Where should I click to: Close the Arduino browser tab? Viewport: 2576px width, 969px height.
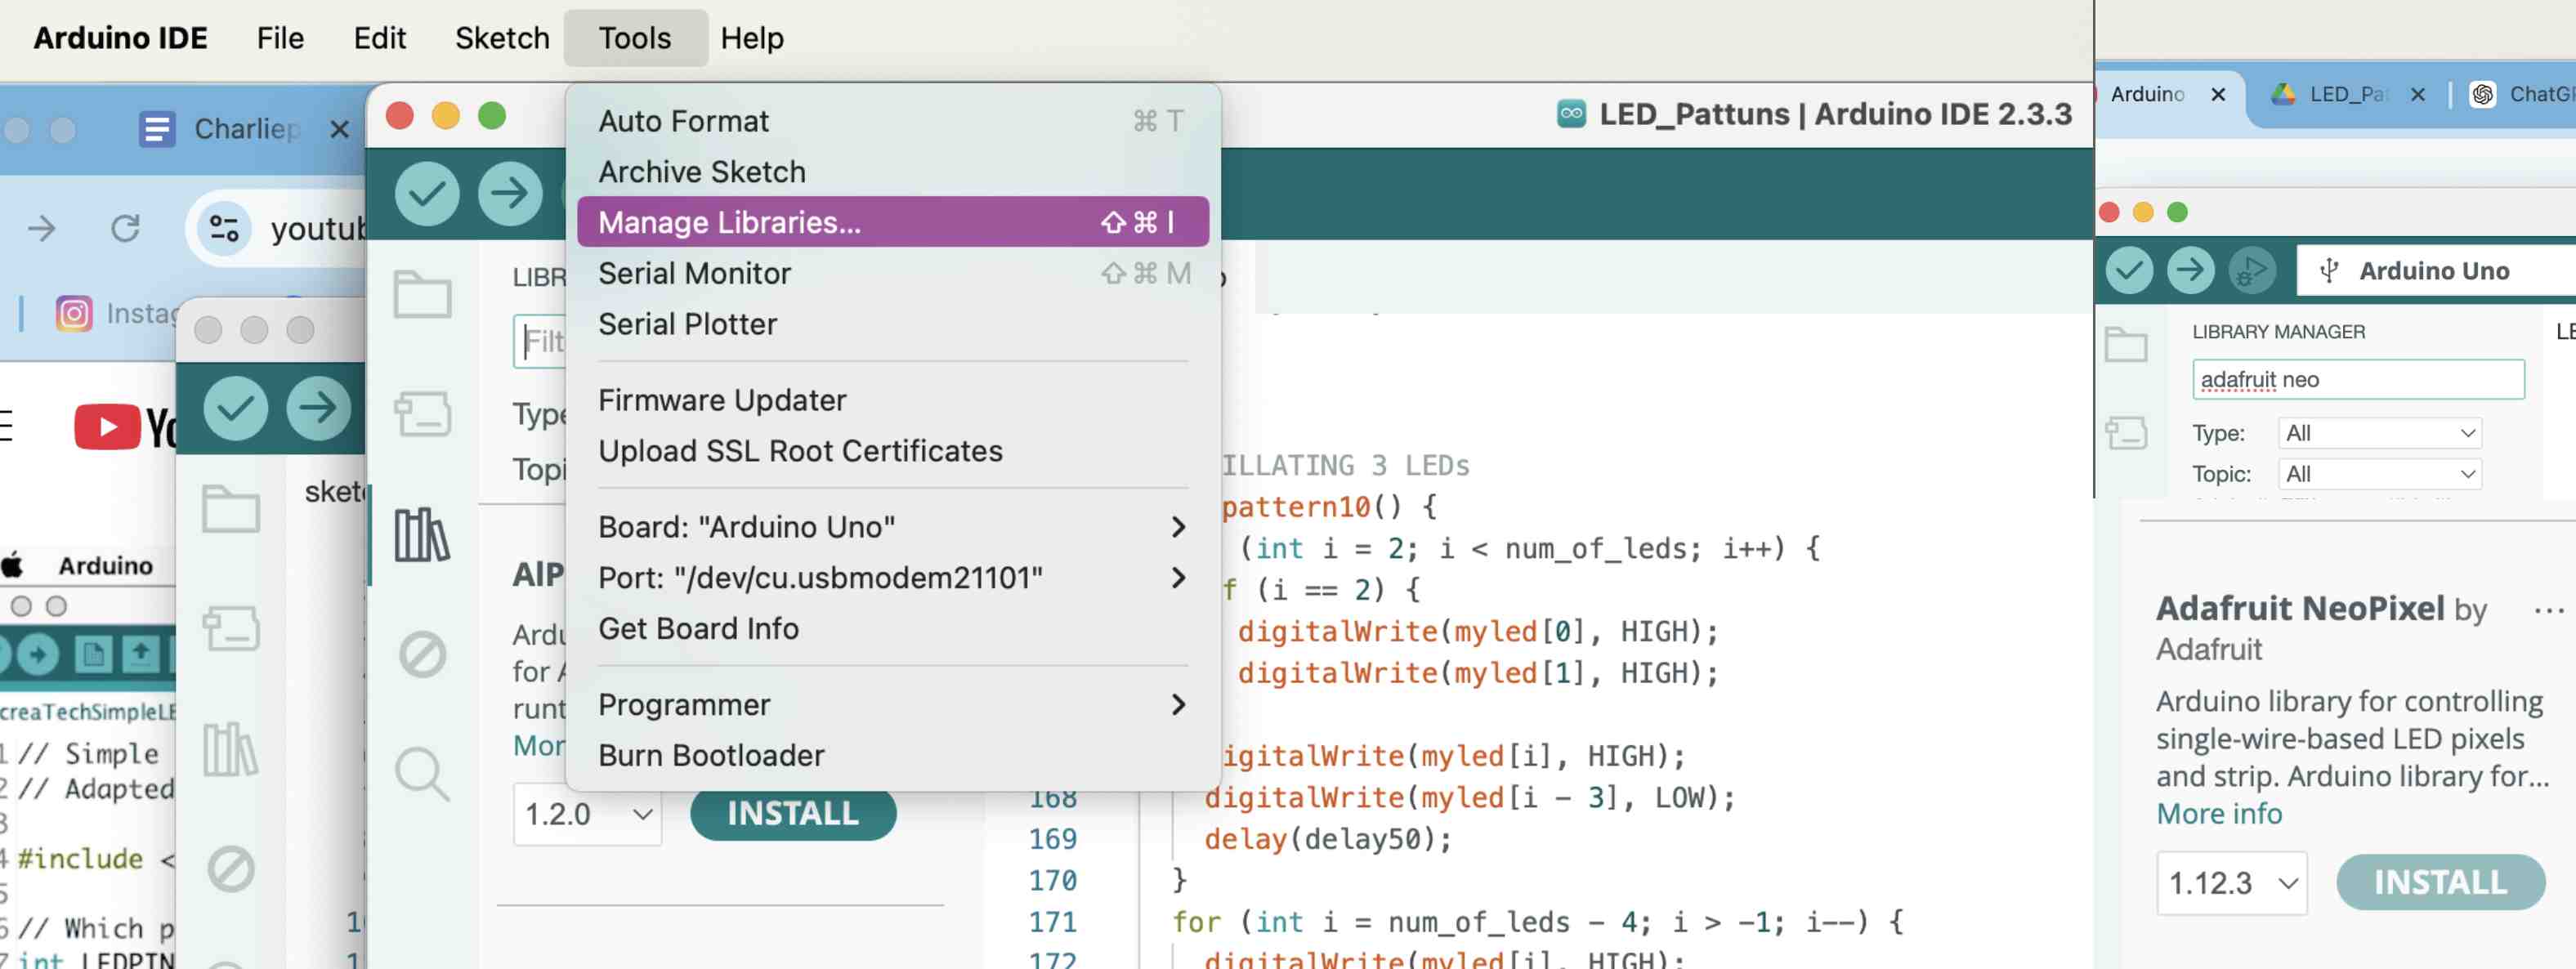click(x=2218, y=94)
